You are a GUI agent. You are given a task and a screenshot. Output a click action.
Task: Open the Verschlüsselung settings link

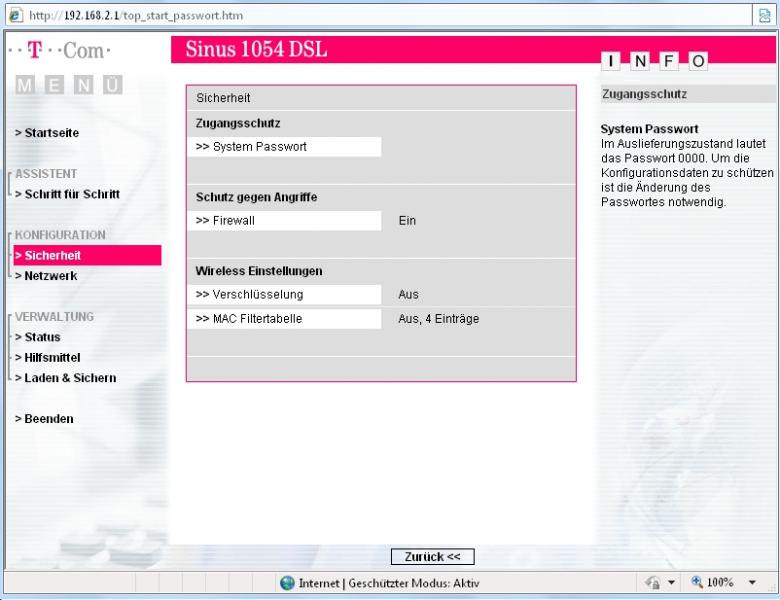tap(285, 295)
